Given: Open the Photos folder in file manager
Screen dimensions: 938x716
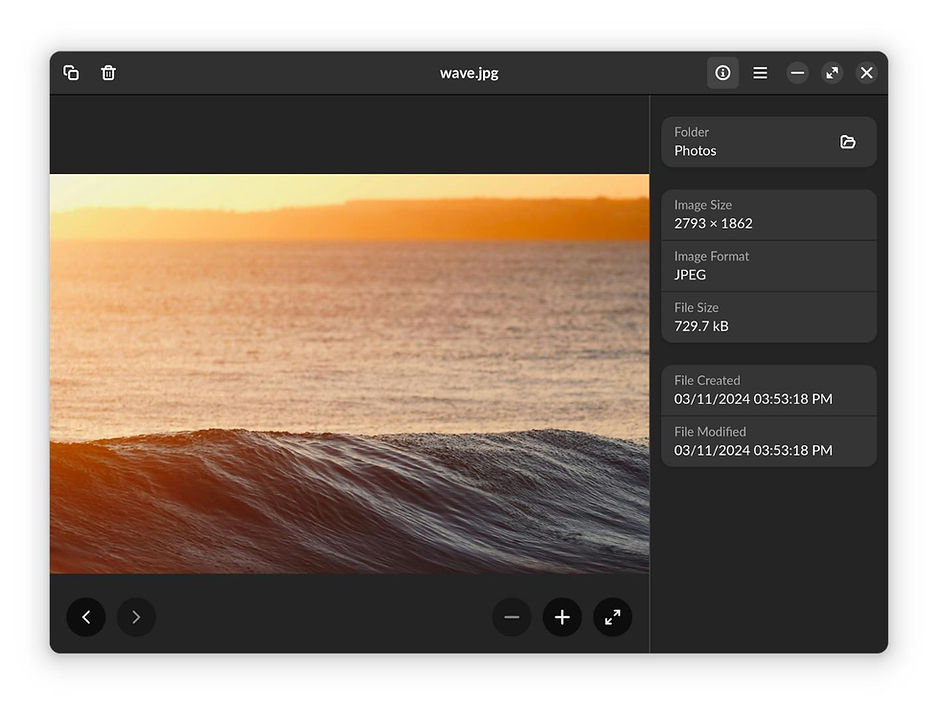Looking at the screenshot, I should pos(848,142).
